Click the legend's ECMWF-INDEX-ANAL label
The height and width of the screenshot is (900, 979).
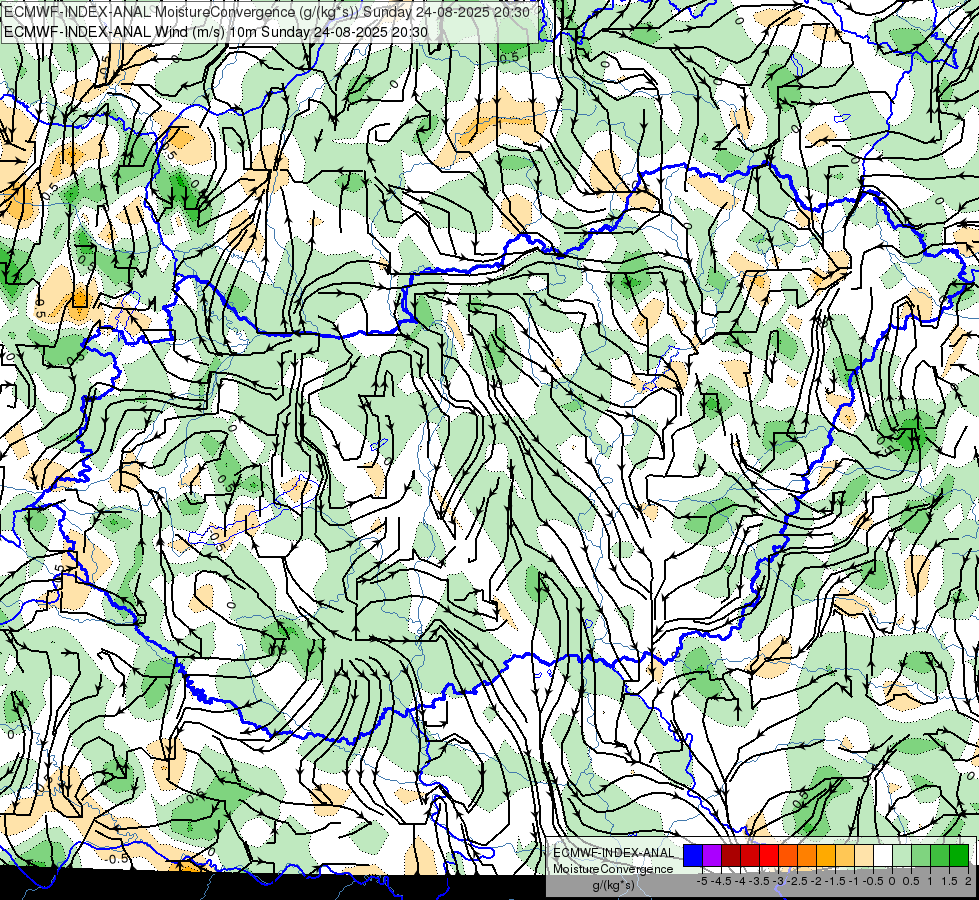pos(614,853)
